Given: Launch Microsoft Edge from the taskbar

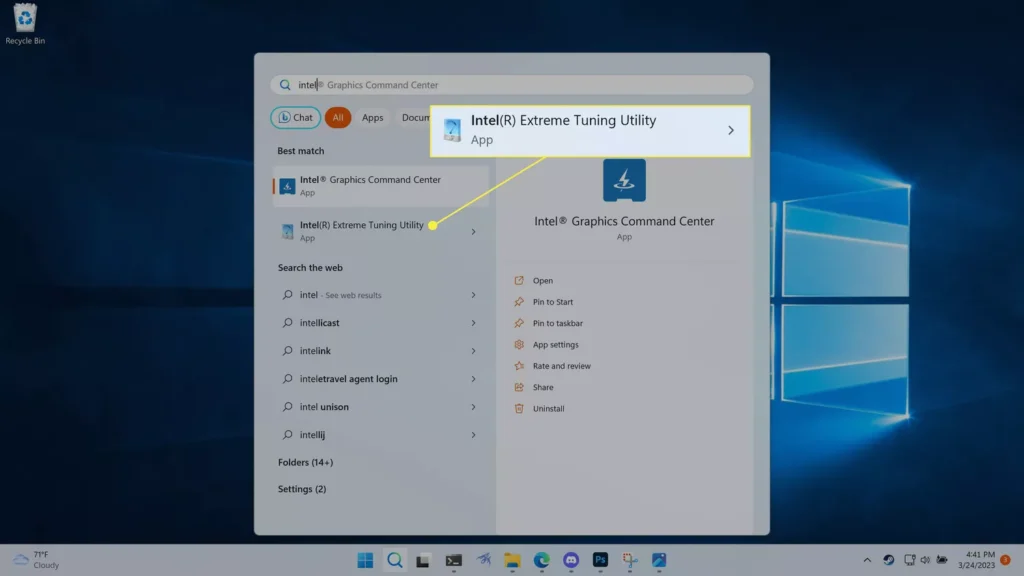Looking at the screenshot, I should (541, 560).
